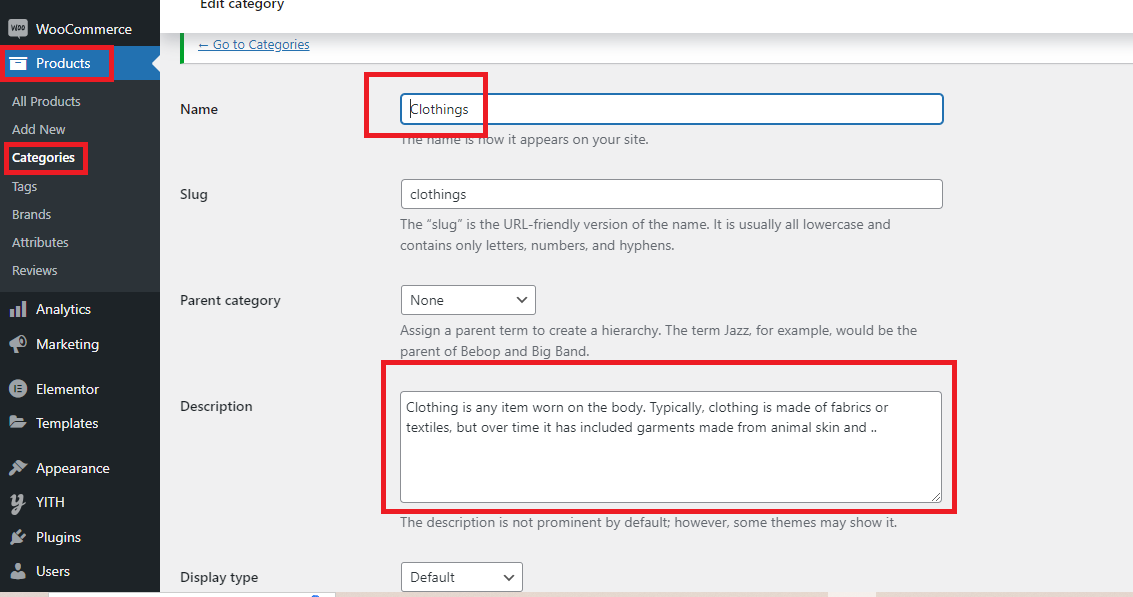Click the Appearance paintbrush icon
Screen dimensions: 1133x597
18,468
